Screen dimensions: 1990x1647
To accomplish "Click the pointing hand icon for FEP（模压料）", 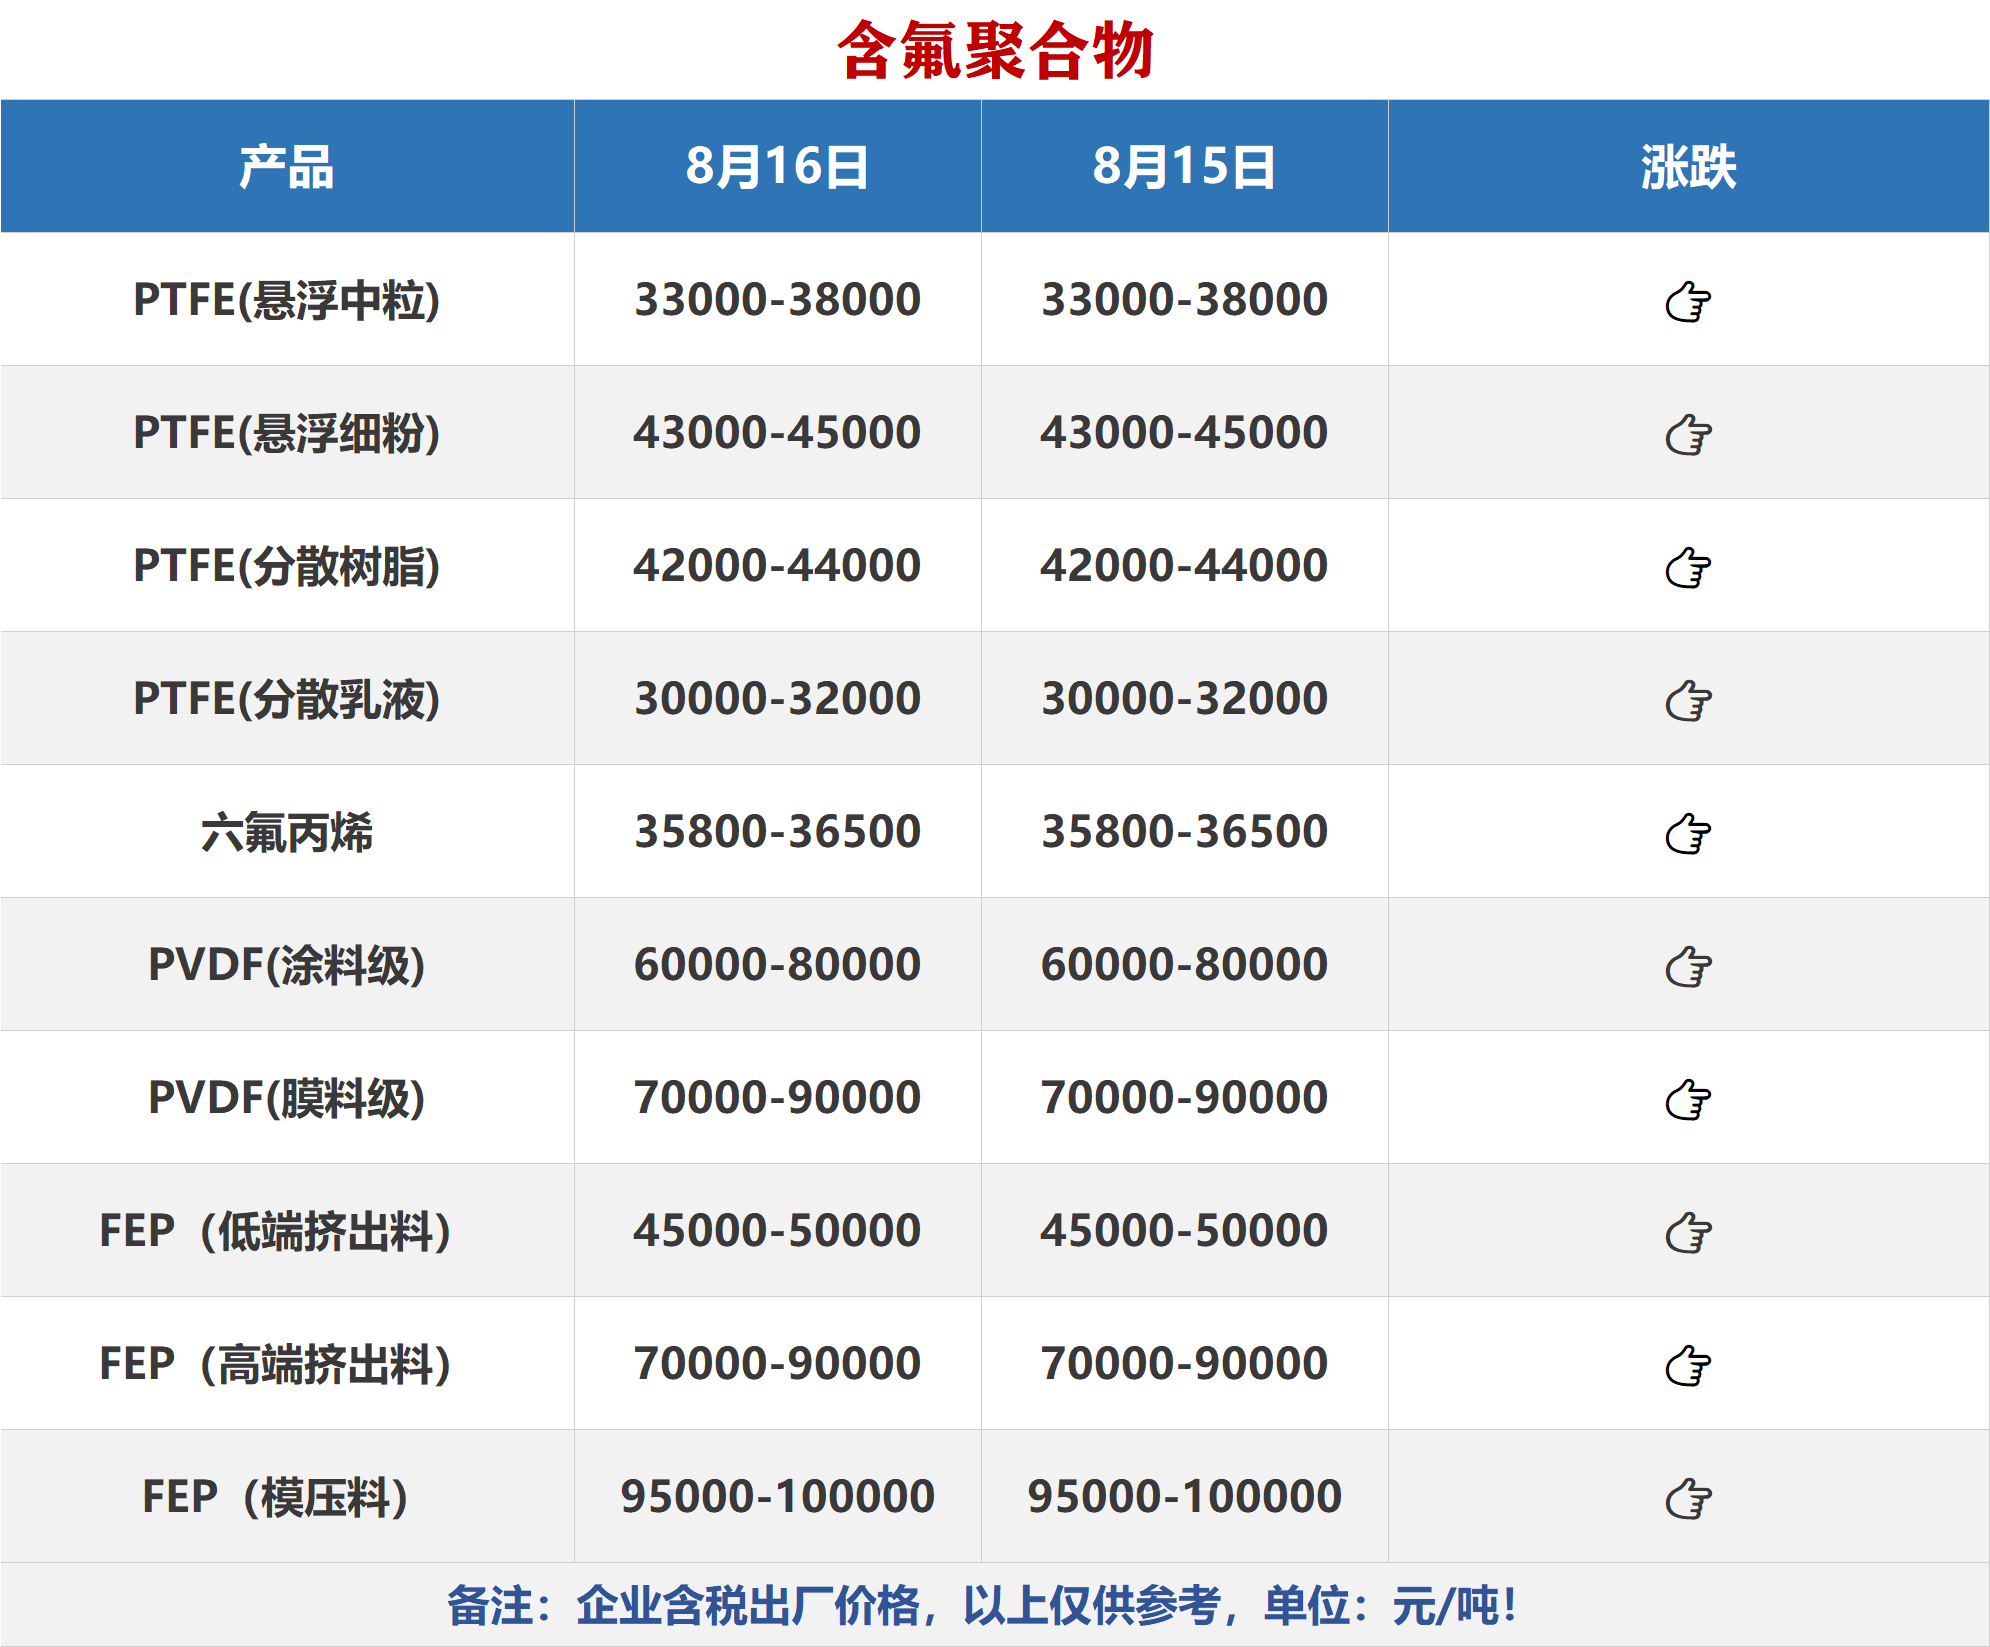I will pos(1688,1498).
